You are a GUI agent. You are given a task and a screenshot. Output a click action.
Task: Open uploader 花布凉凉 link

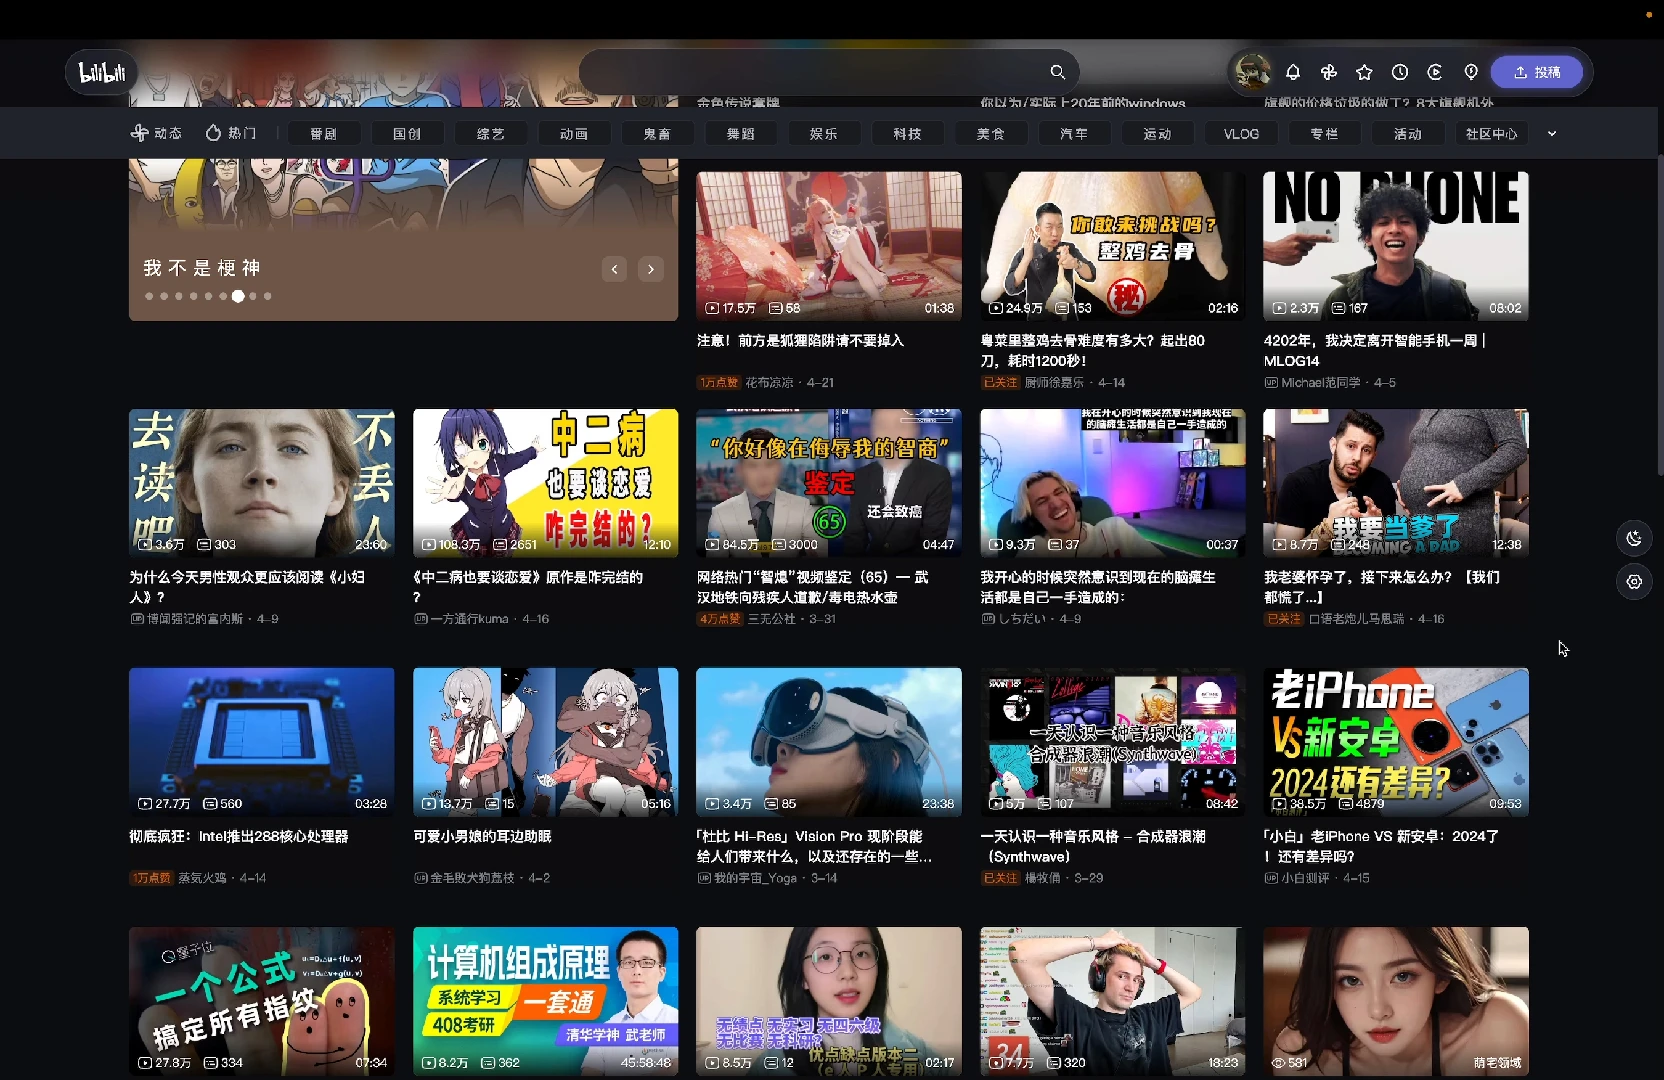click(769, 382)
